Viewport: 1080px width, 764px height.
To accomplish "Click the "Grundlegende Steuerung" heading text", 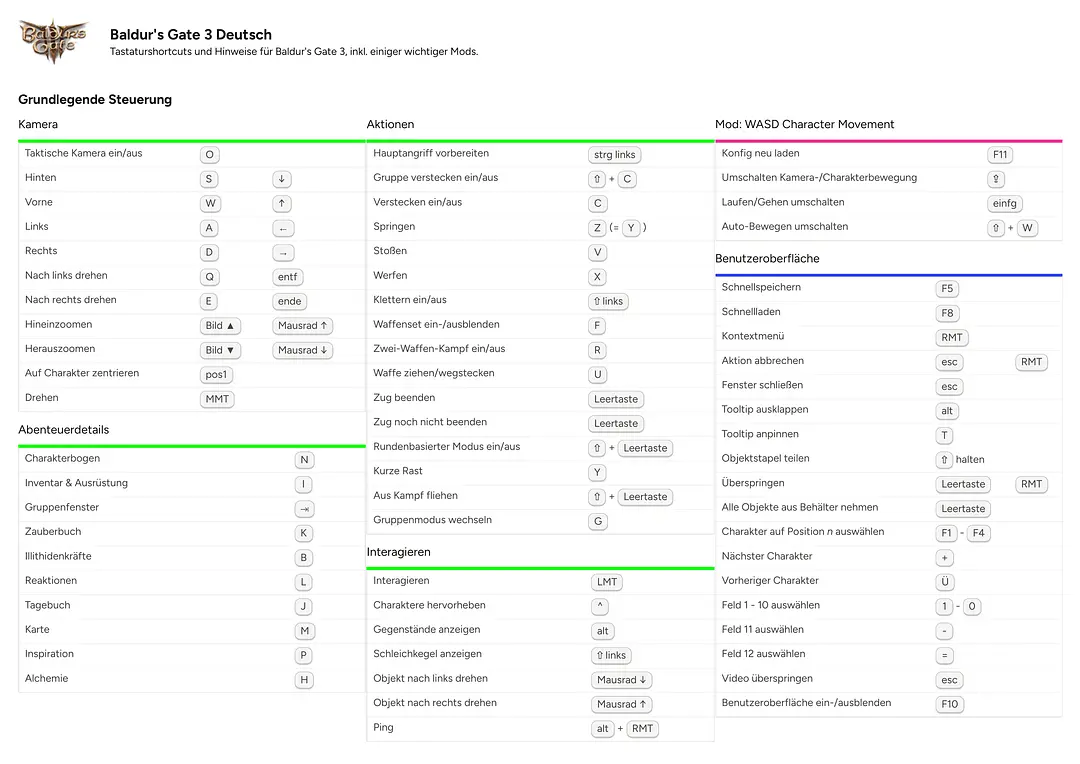I will click(x=95, y=99).
